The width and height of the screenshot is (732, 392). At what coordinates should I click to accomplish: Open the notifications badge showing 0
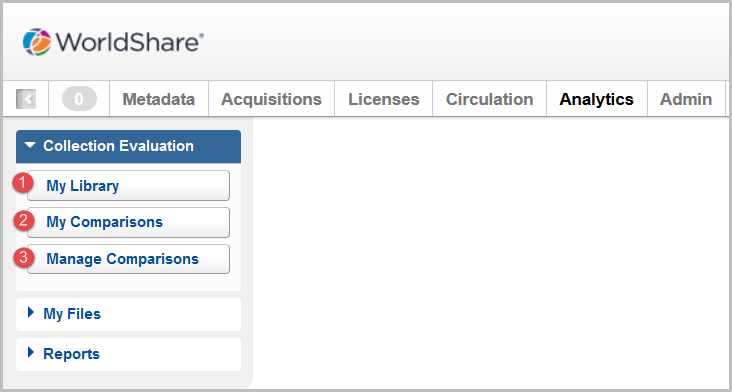[79, 99]
